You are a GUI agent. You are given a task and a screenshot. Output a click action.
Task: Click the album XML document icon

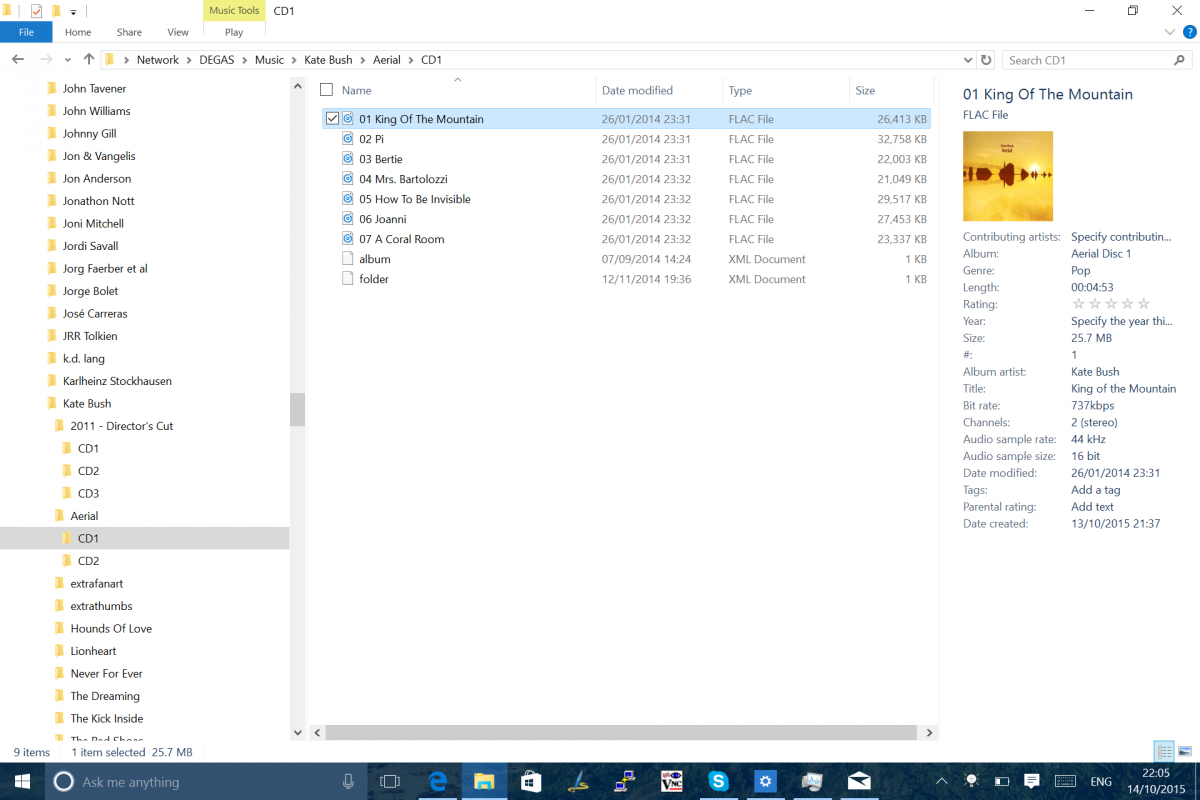[348, 259]
